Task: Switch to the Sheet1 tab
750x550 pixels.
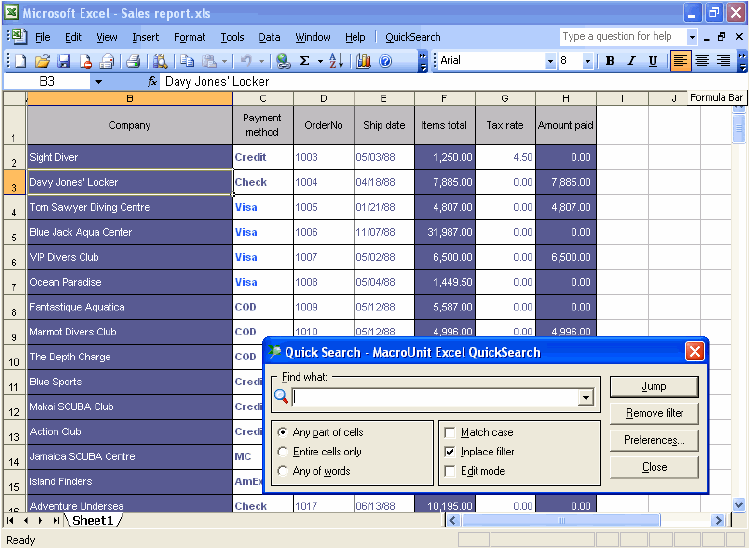Action: [x=93, y=520]
